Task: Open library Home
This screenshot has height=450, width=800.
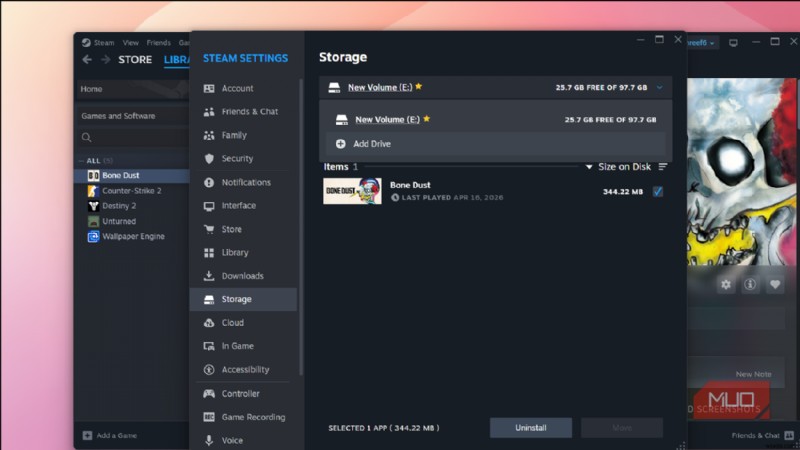Action: [133, 89]
